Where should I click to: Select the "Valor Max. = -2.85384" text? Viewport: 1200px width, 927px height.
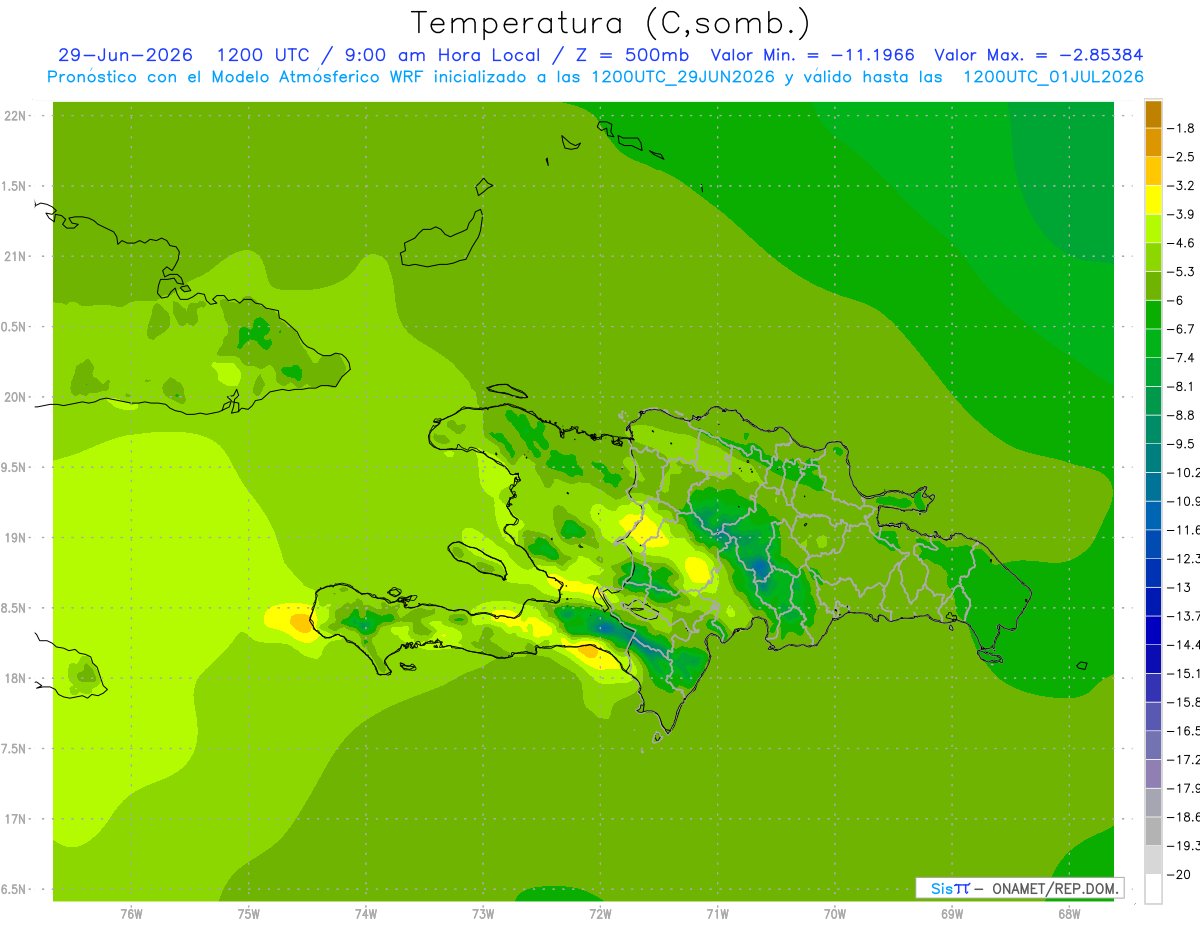tap(1039, 55)
